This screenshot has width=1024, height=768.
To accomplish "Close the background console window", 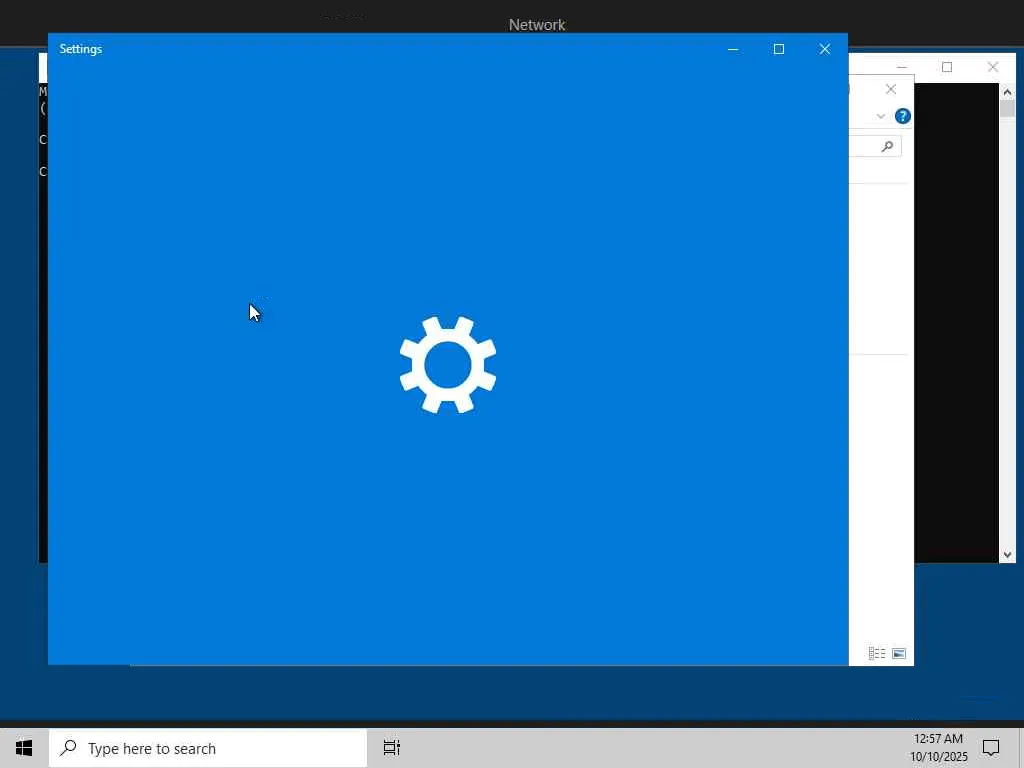I will (993, 67).
